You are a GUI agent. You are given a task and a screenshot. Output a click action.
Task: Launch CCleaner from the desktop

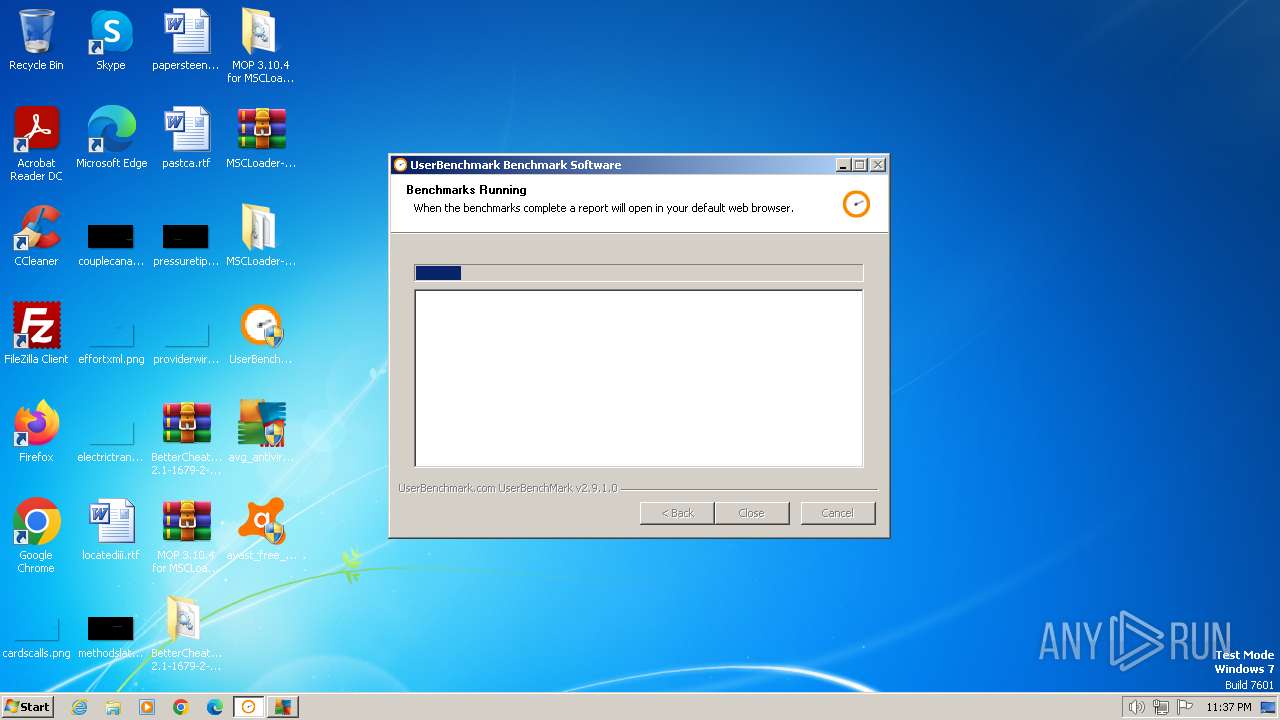click(36, 236)
